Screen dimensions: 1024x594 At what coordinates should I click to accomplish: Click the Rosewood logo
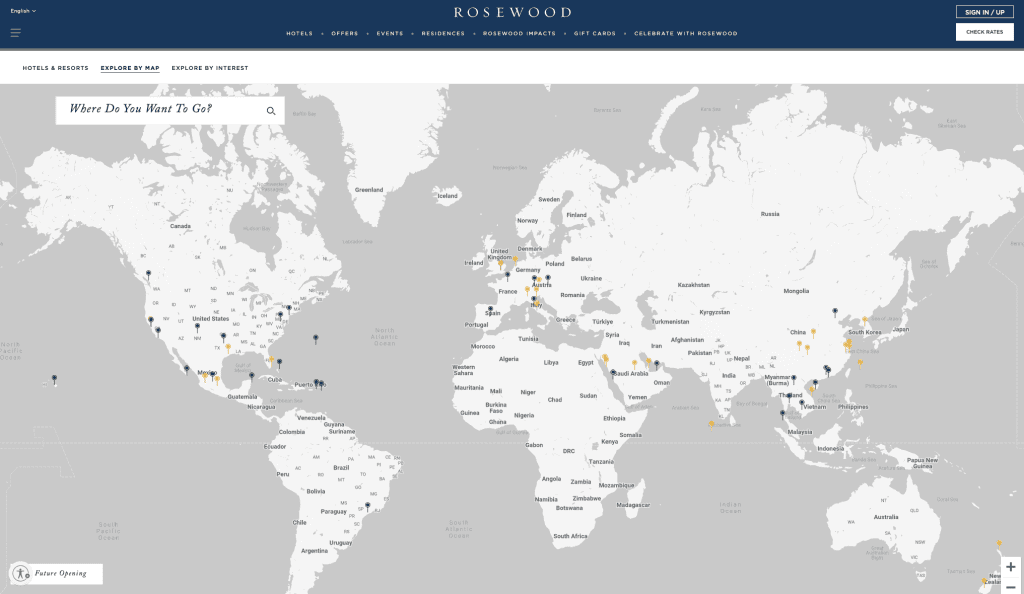tap(513, 12)
